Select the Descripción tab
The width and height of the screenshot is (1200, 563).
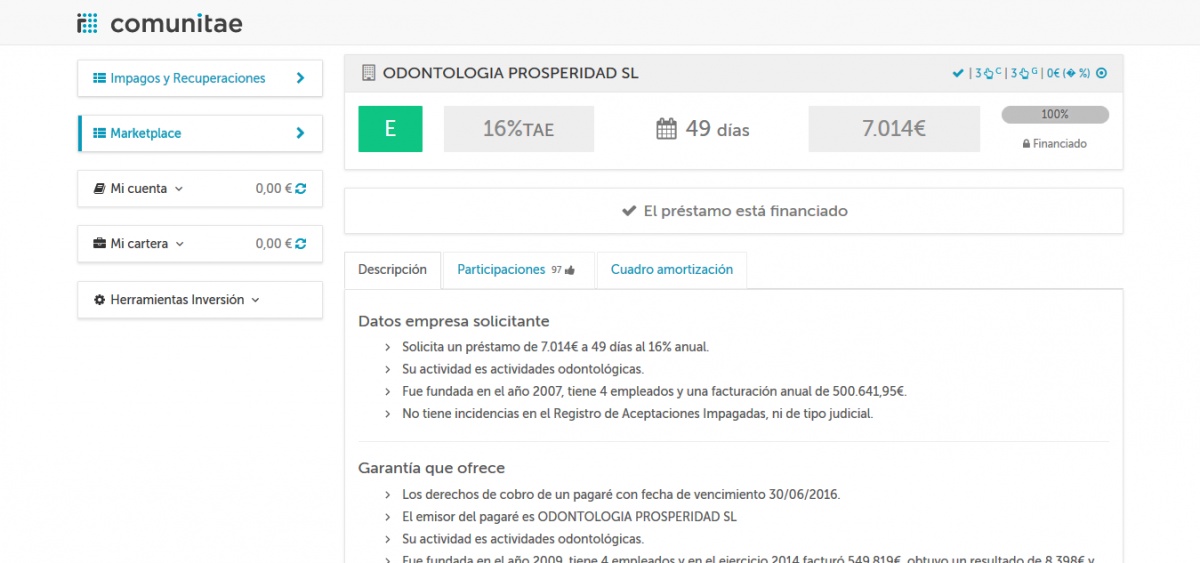392,270
